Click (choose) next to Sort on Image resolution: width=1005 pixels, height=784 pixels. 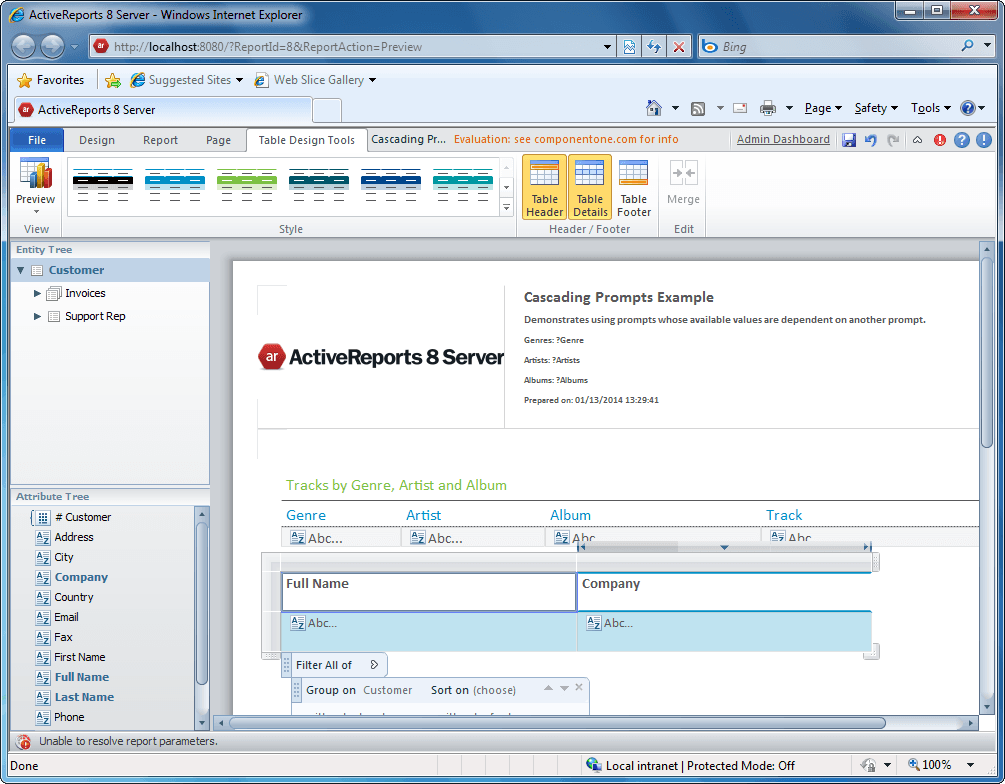pos(494,690)
